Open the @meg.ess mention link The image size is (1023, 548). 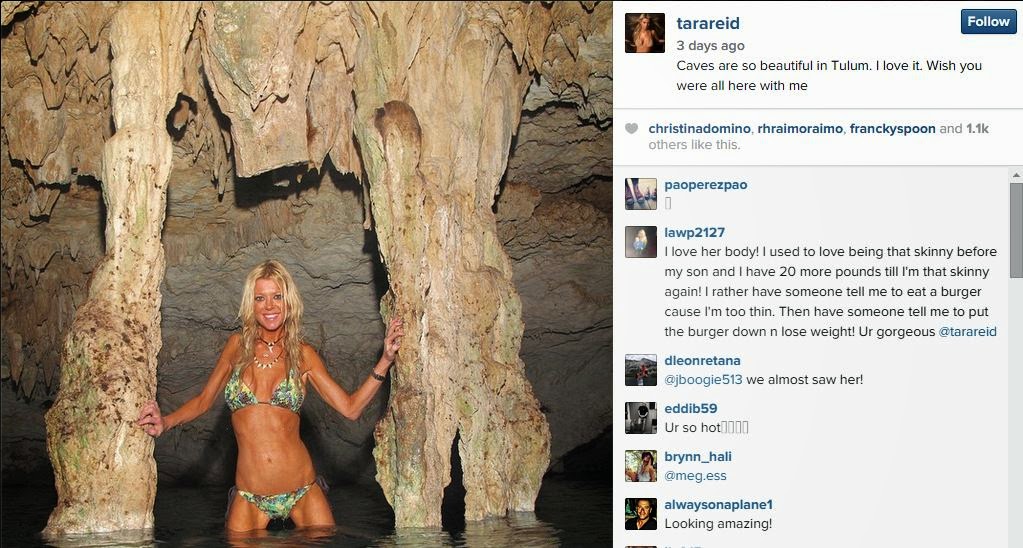[695, 476]
